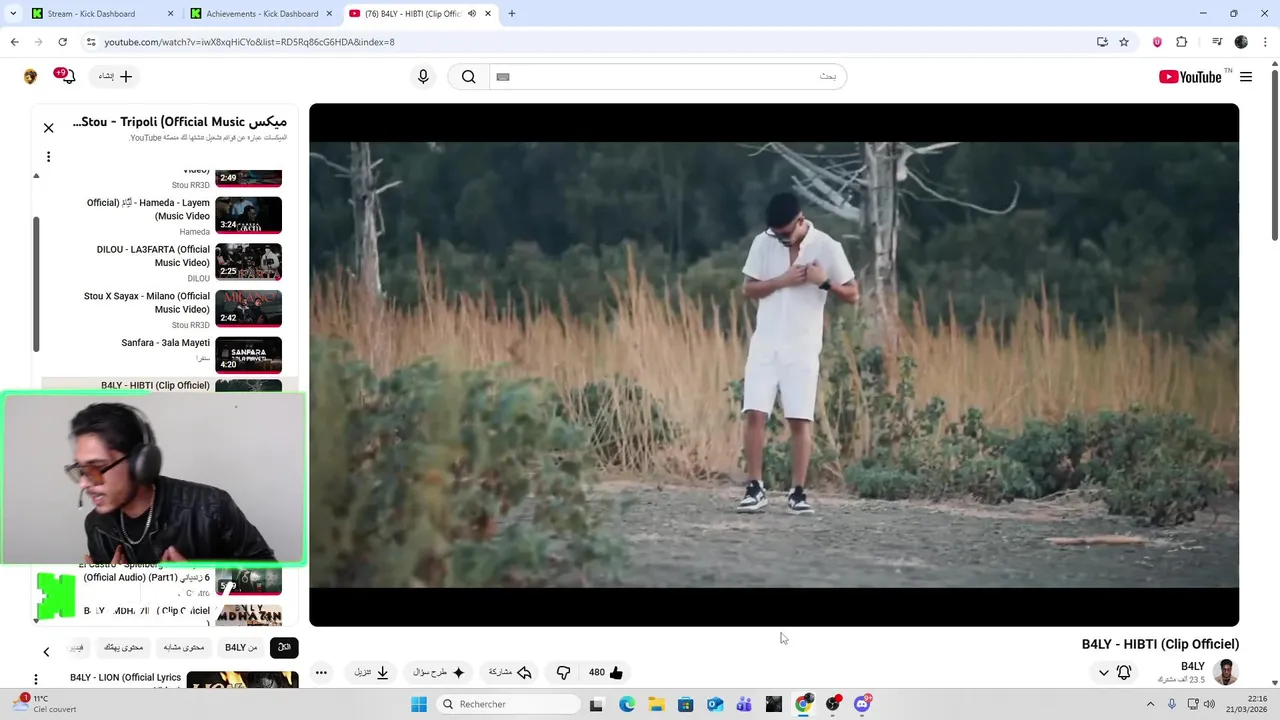Share the video using مشاركة button
The width and height of the screenshot is (1280, 720).
510,673
